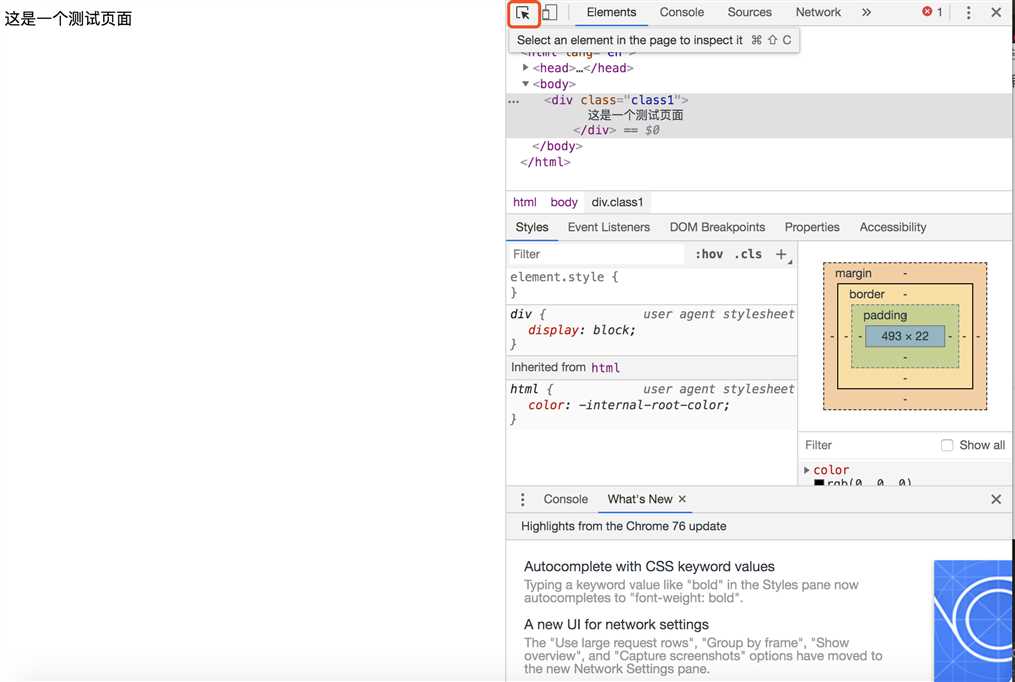The height and width of the screenshot is (682, 1015).
Task: Activate the select element inspect tool
Action: pyautogui.click(x=523, y=13)
